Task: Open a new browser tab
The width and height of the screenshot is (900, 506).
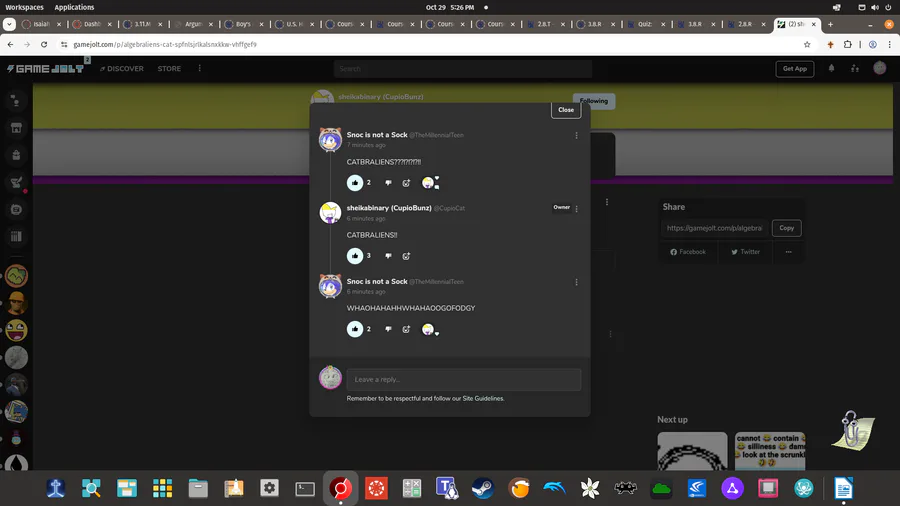Action: [830, 24]
